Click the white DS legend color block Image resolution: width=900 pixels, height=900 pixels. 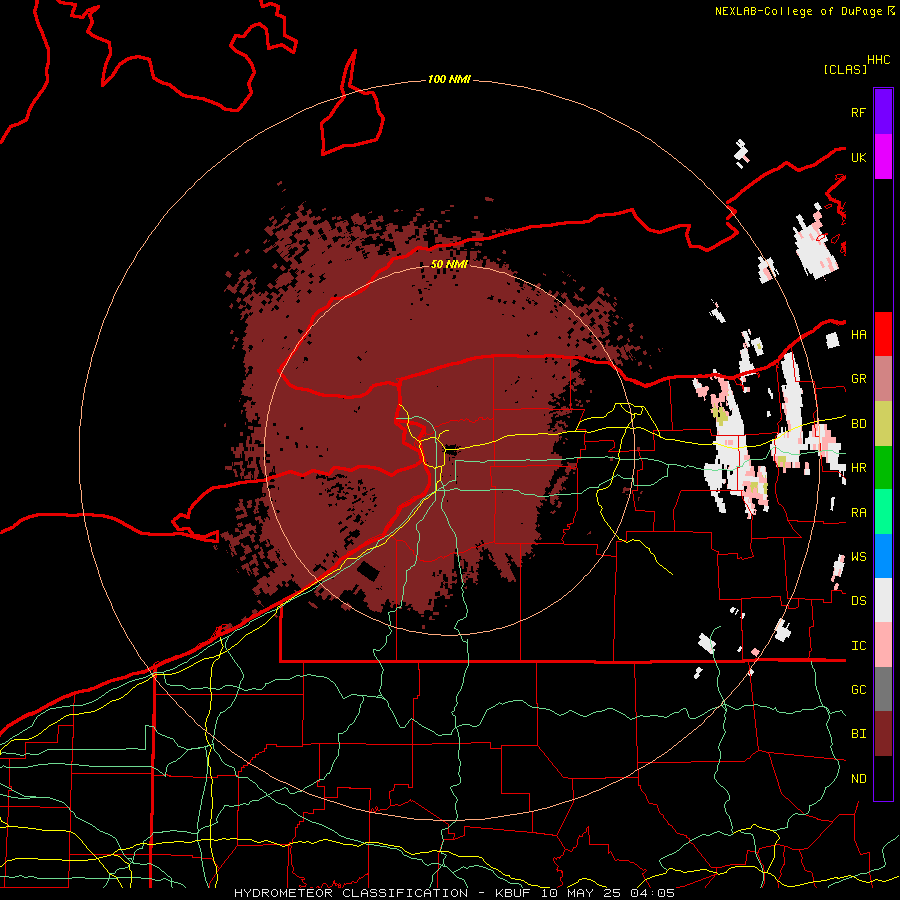[883, 600]
